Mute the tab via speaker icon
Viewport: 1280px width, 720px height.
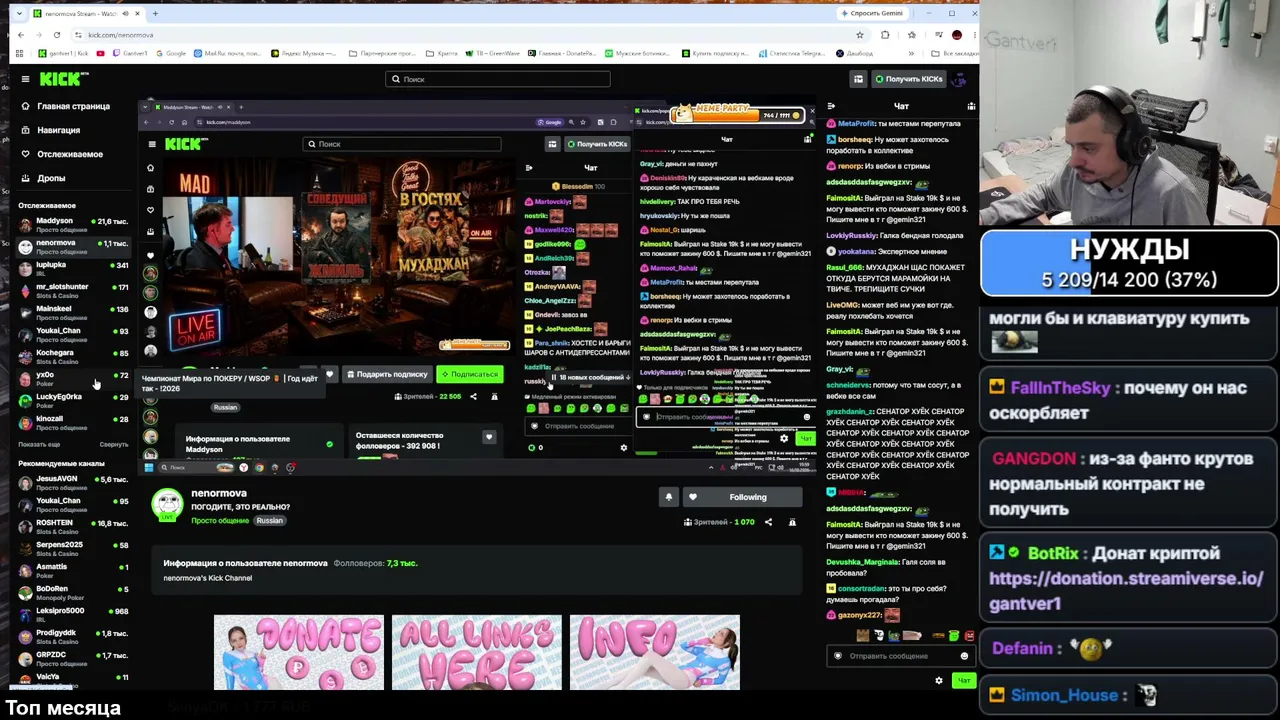127,14
